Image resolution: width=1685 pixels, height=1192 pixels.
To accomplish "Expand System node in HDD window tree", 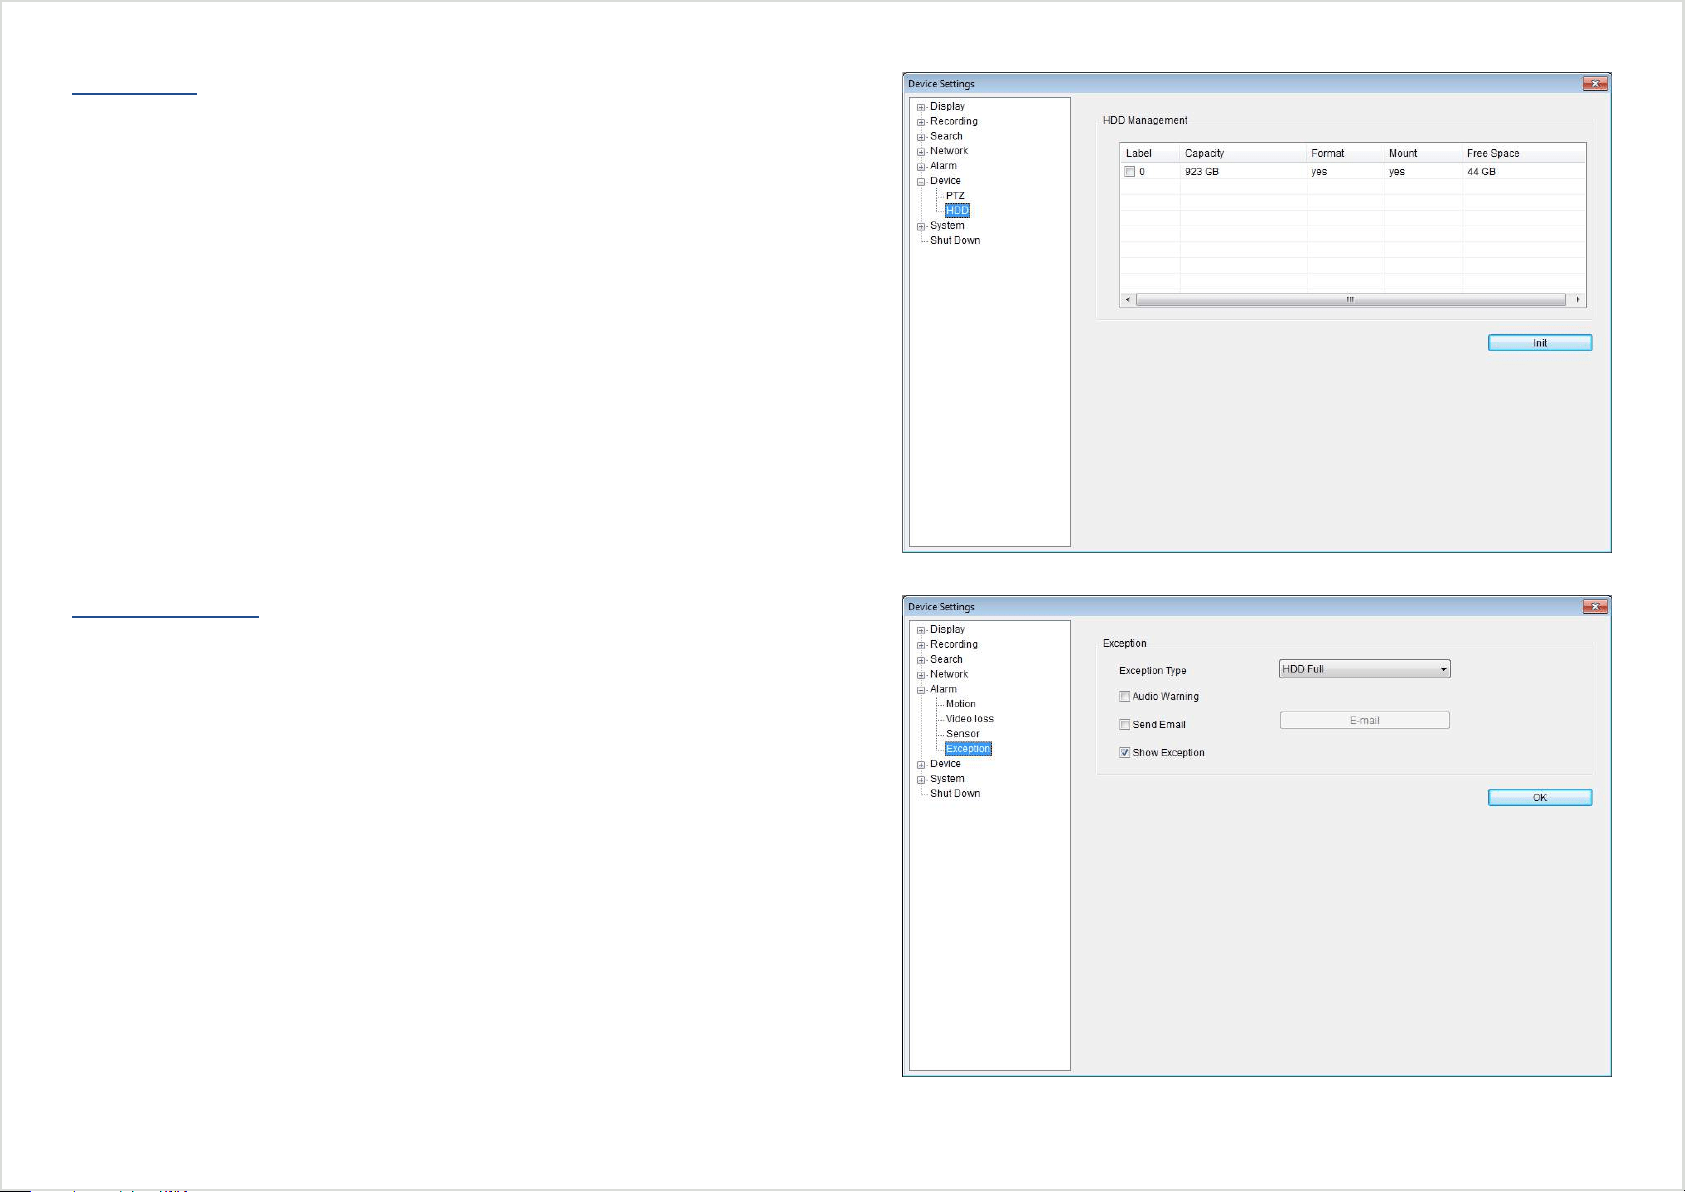I will click(921, 227).
